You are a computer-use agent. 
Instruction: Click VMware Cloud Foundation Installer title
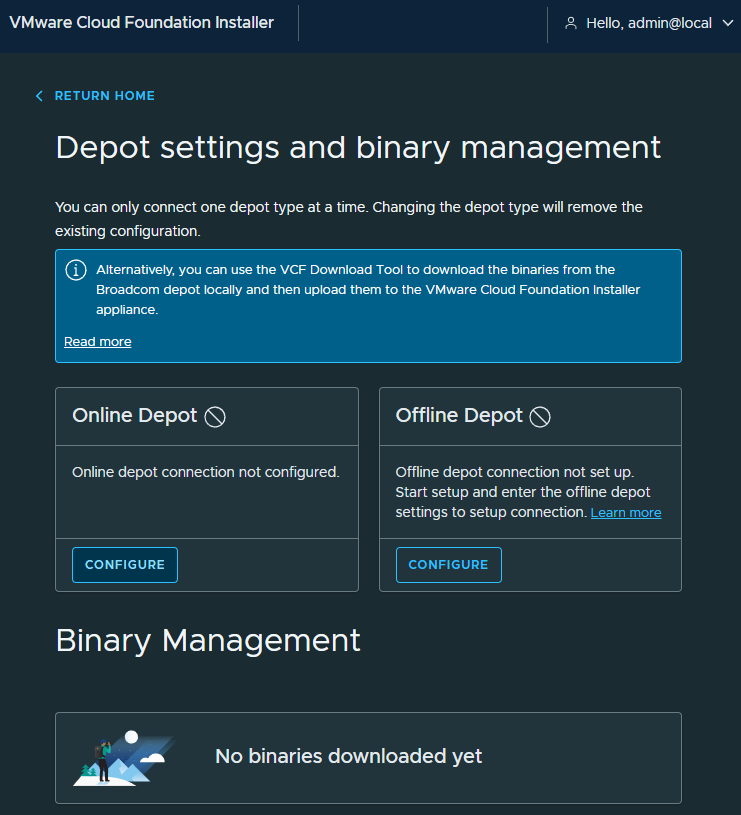(x=141, y=23)
